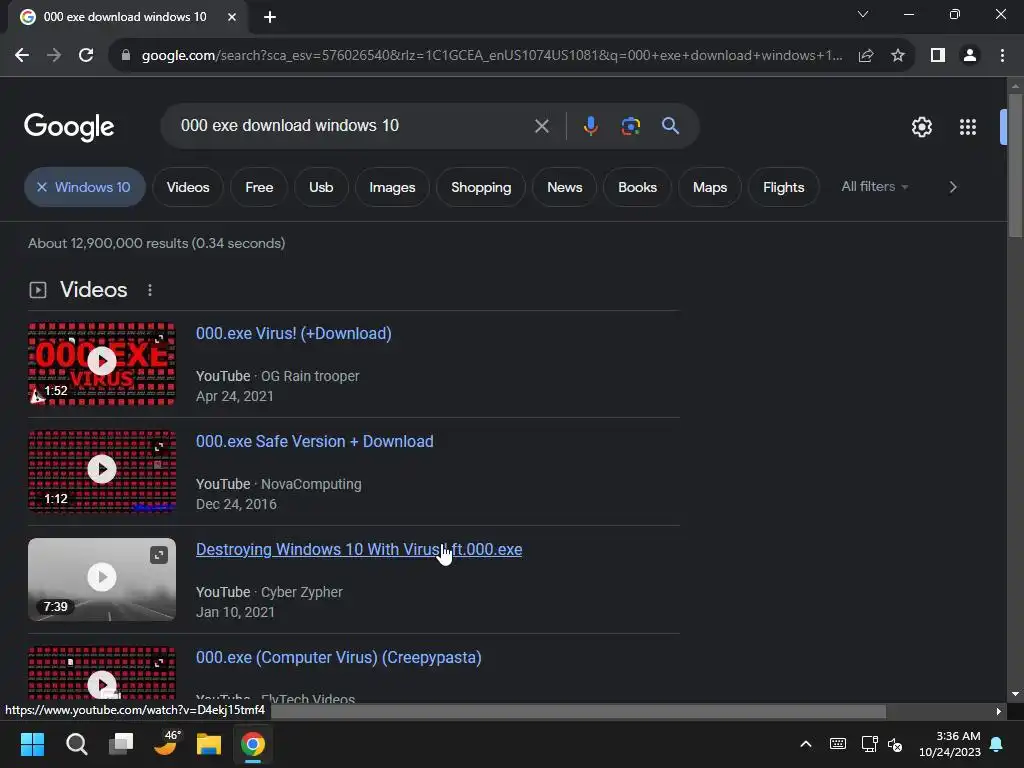Image resolution: width=1024 pixels, height=768 pixels.
Task: Click the vertical page scrollbar
Action: (1015, 166)
